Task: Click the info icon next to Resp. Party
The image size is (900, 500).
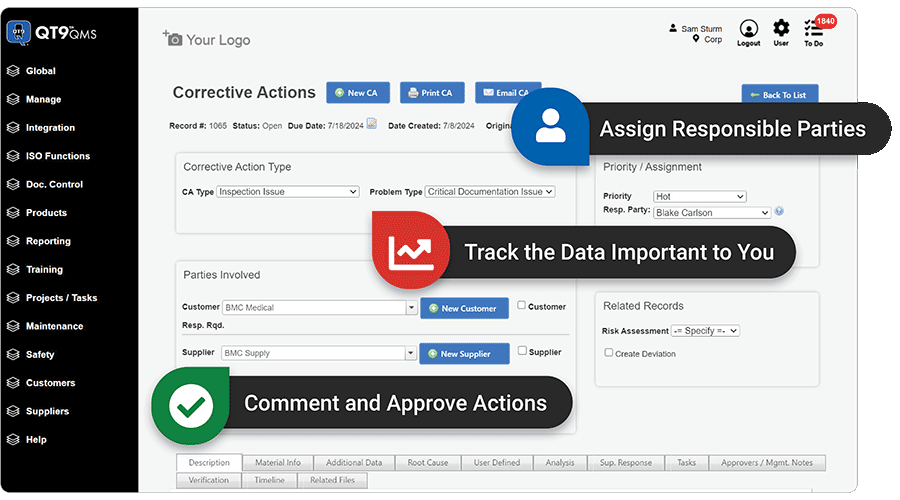Action: click(x=779, y=211)
